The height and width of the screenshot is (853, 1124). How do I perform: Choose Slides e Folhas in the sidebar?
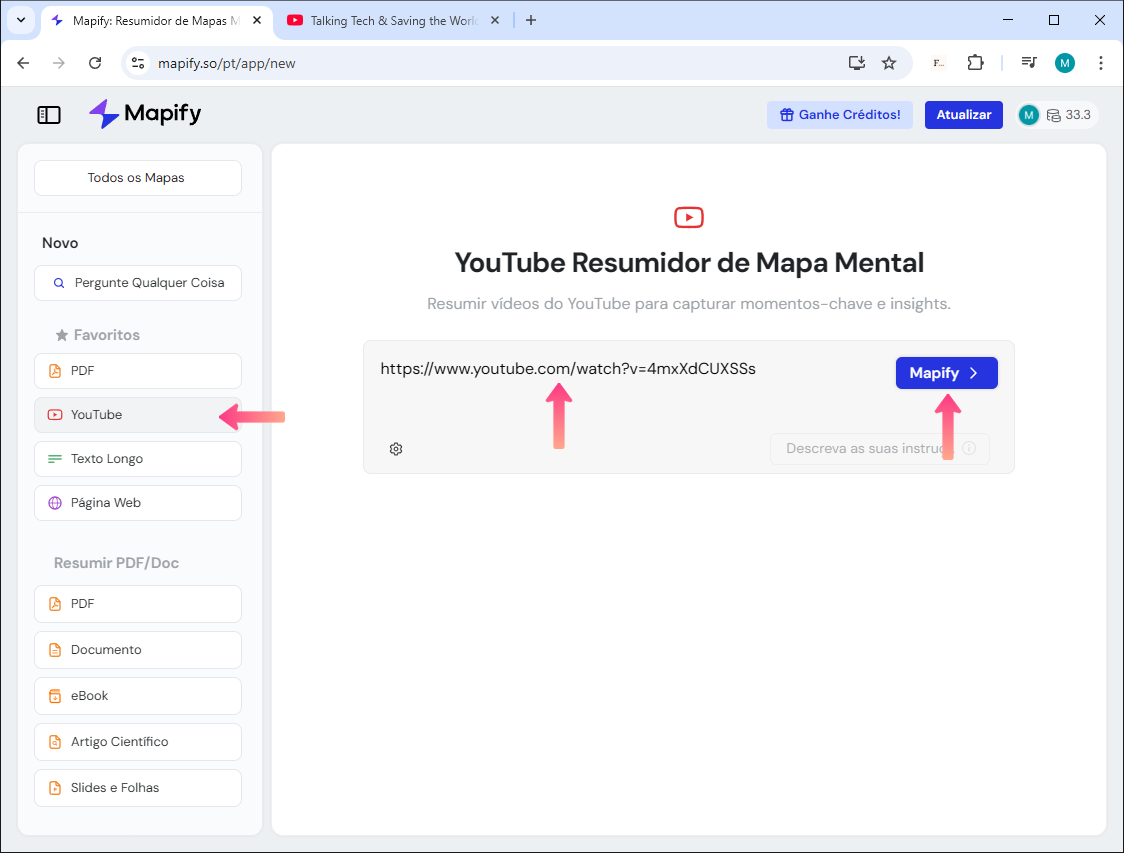coord(138,788)
